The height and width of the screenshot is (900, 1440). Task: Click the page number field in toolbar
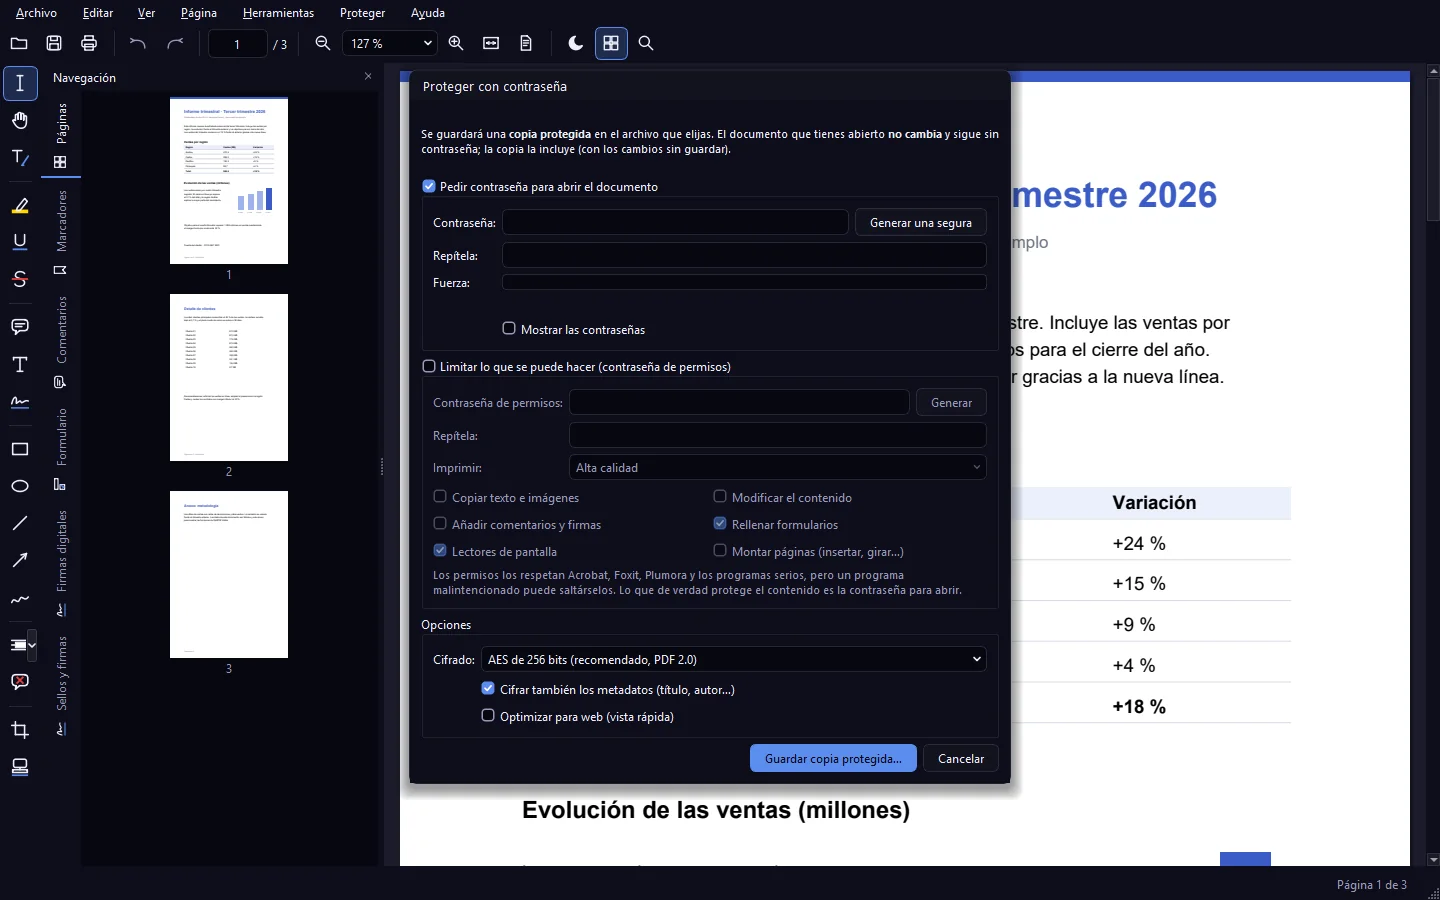point(238,44)
